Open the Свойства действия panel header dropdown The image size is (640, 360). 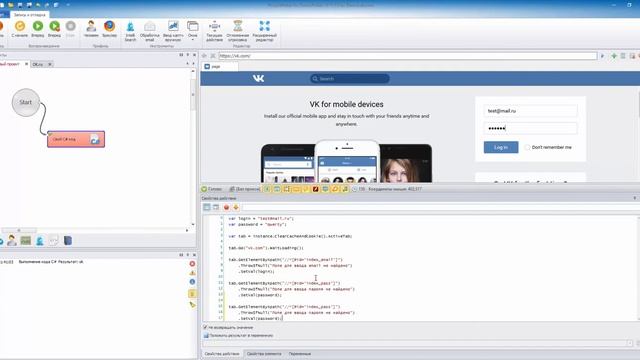(x=635, y=198)
